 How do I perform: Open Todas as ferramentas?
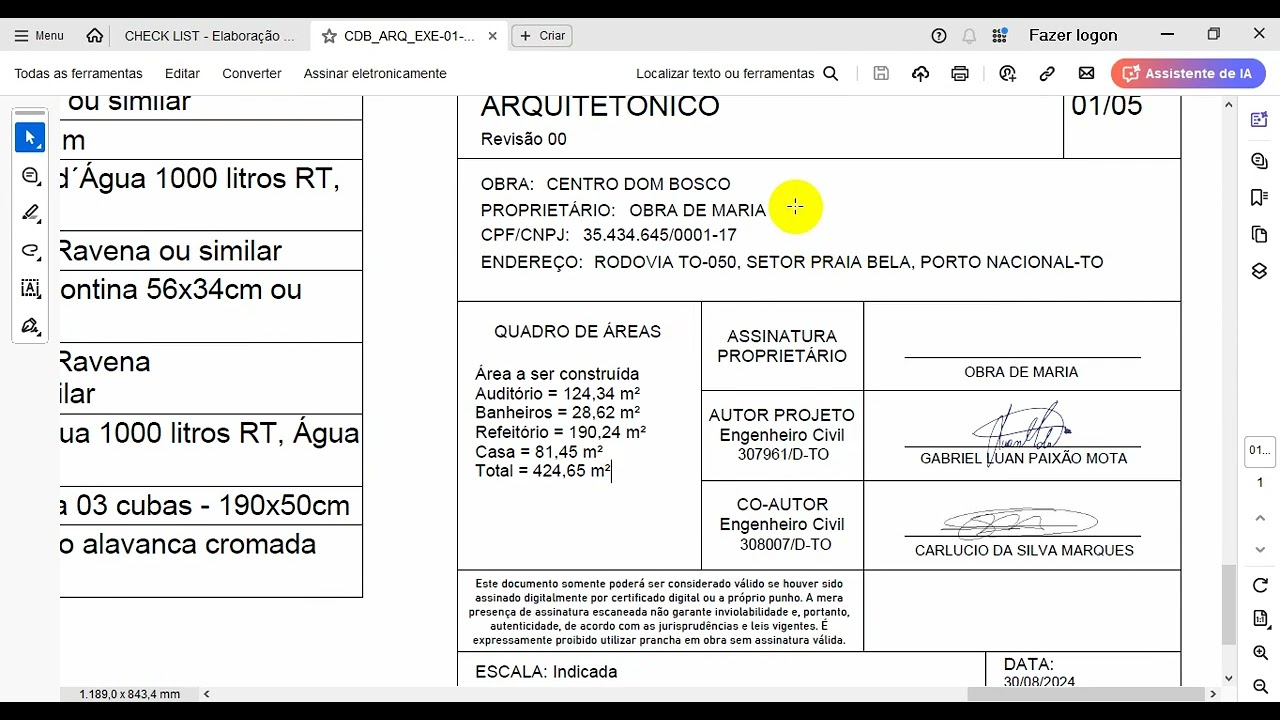(x=78, y=73)
